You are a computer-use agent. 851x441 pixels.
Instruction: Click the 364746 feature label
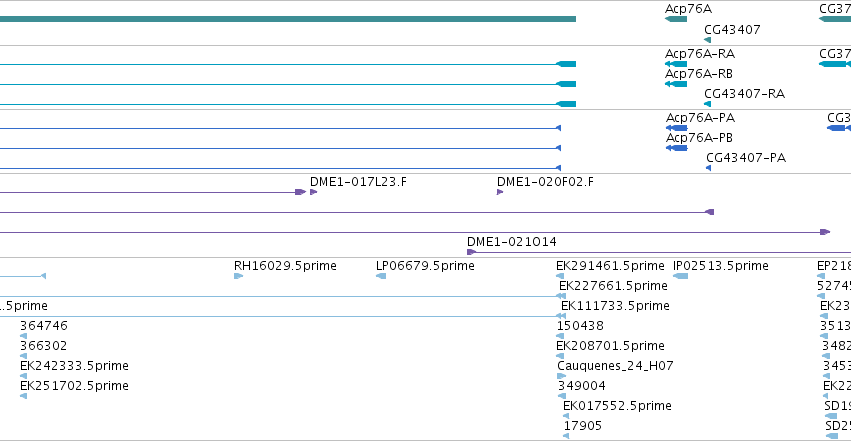tap(43, 326)
